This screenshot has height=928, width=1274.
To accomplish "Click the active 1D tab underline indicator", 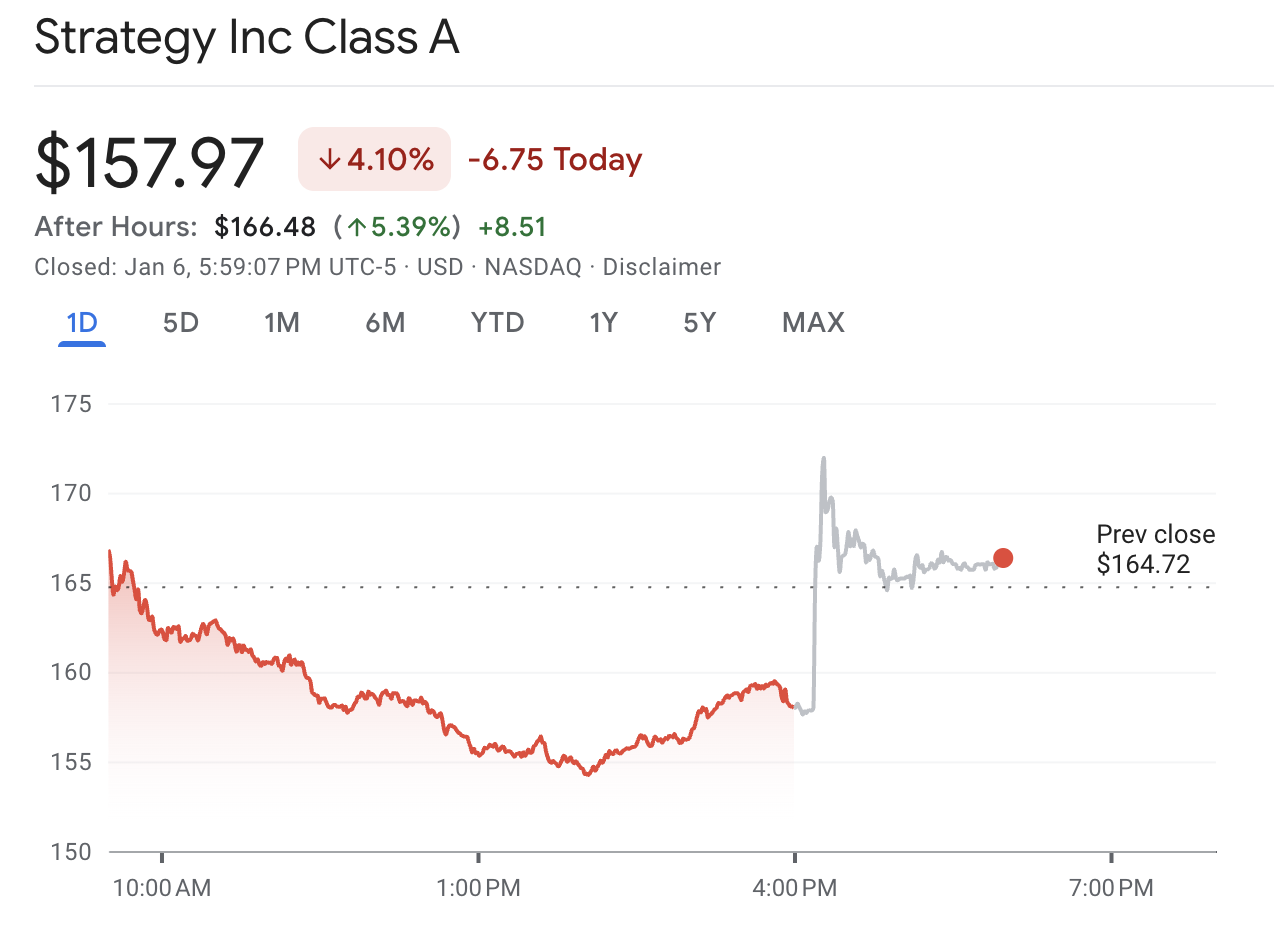I will click(x=80, y=345).
